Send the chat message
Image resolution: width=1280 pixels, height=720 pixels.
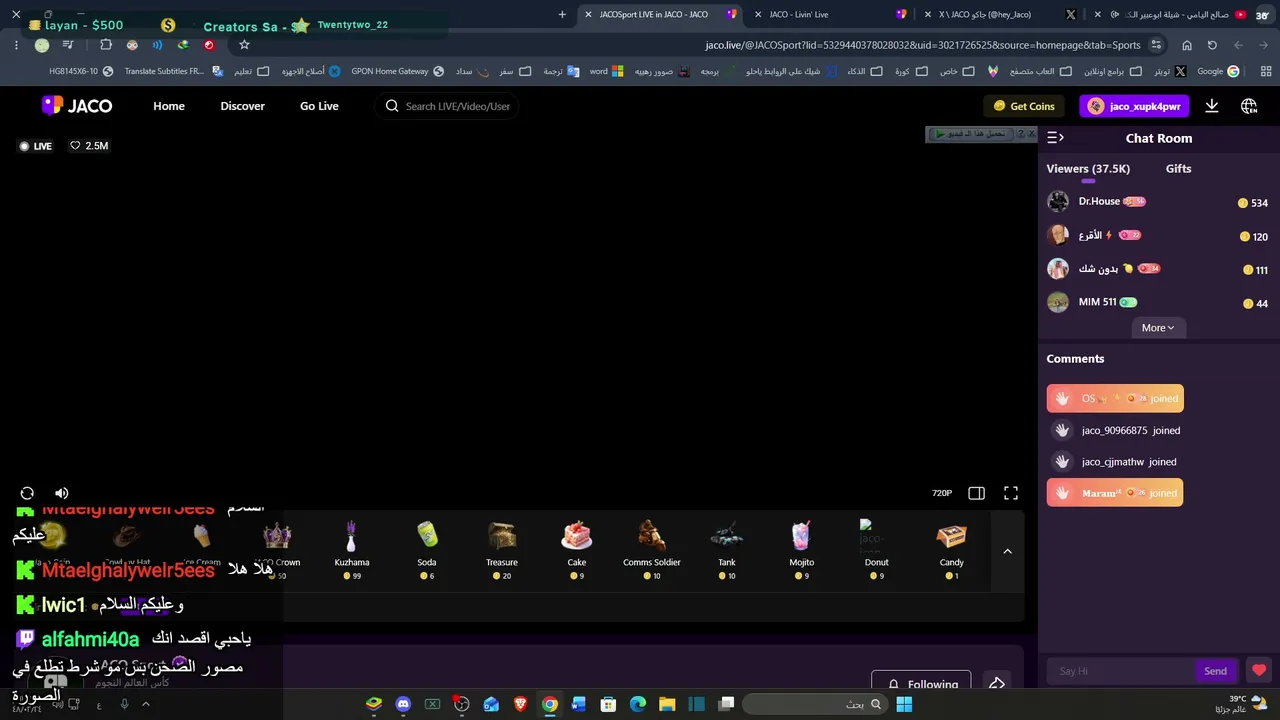(x=1215, y=671)
